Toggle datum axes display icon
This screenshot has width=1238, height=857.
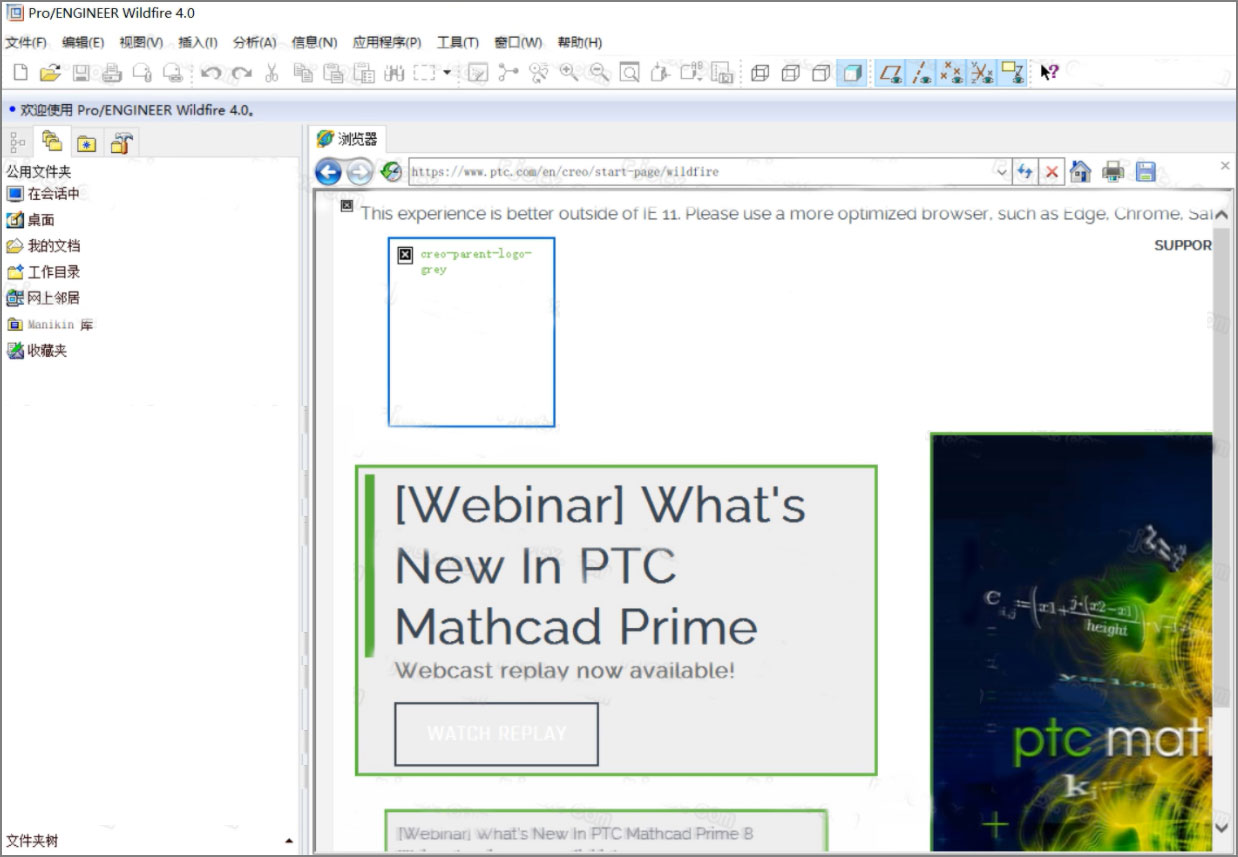pyautogui.click(x=921, y=73)
